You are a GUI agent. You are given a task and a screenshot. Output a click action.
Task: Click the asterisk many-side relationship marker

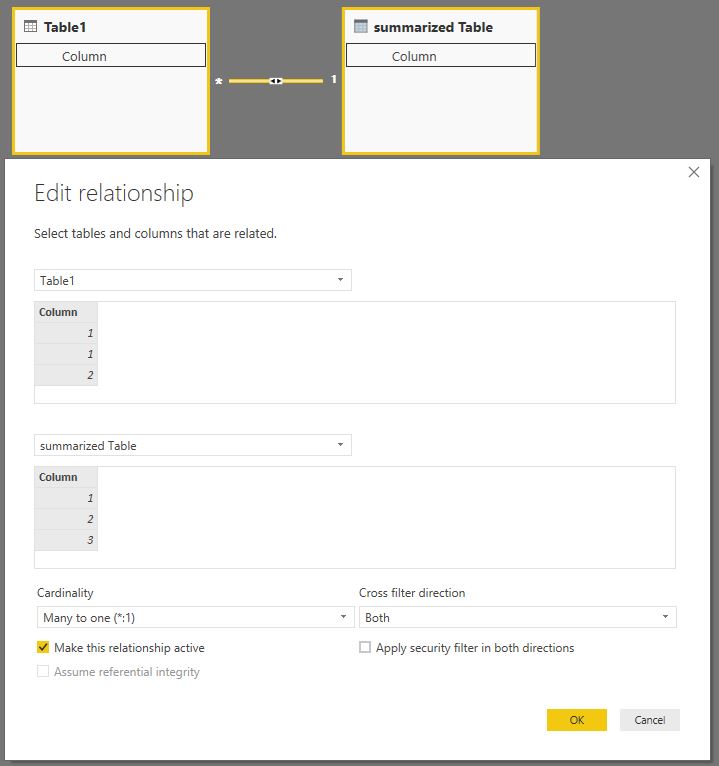(219, 82)
